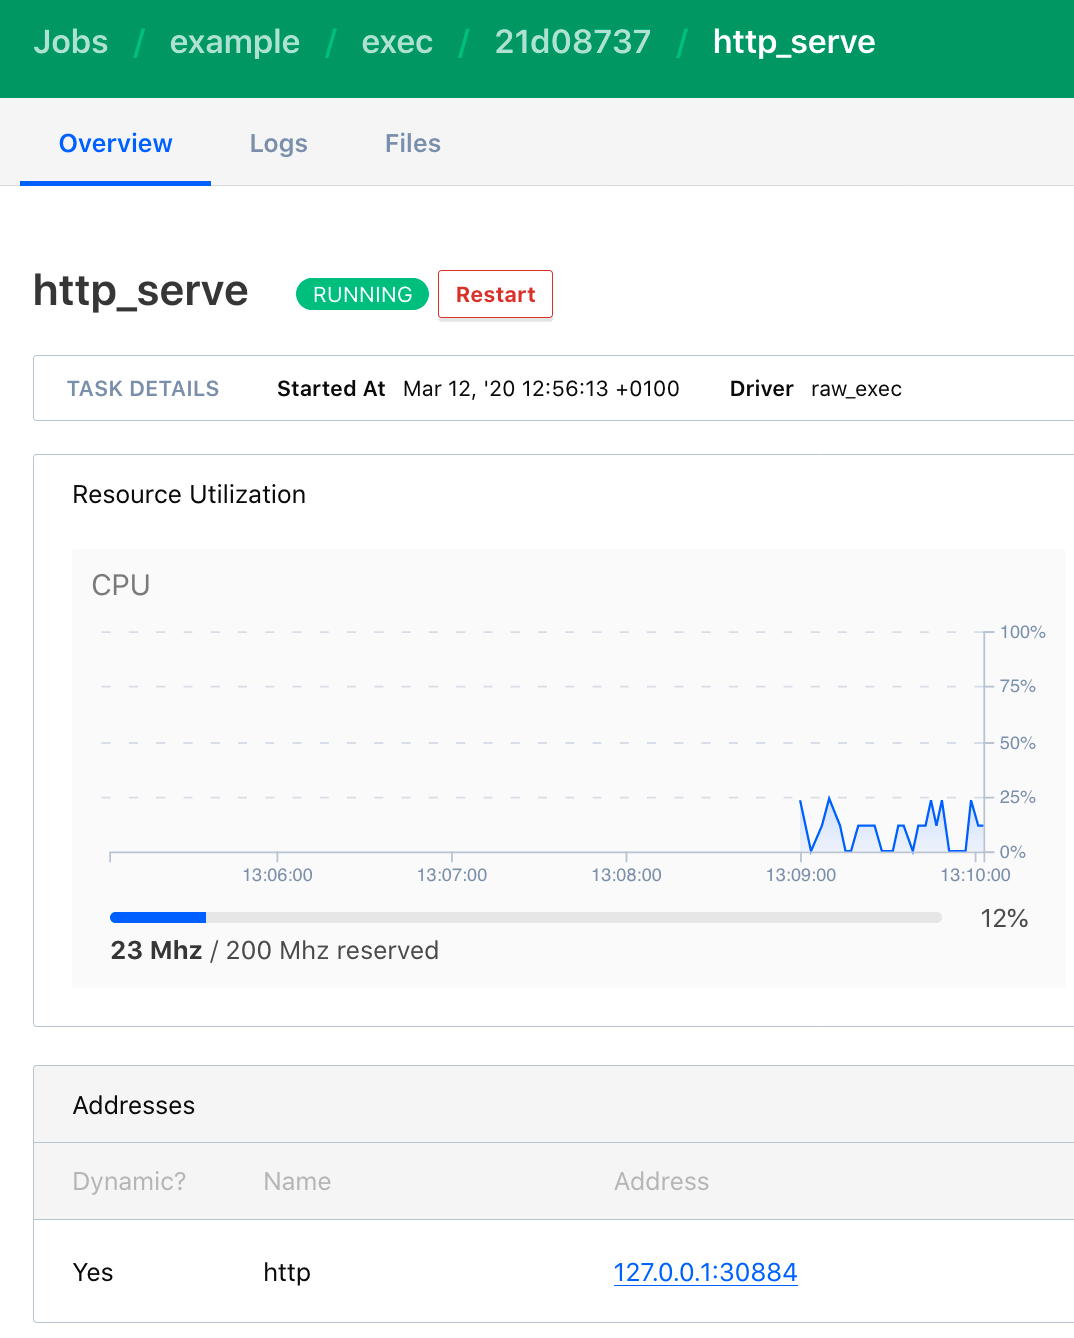Click the http_serve page title

click(141, 291)
